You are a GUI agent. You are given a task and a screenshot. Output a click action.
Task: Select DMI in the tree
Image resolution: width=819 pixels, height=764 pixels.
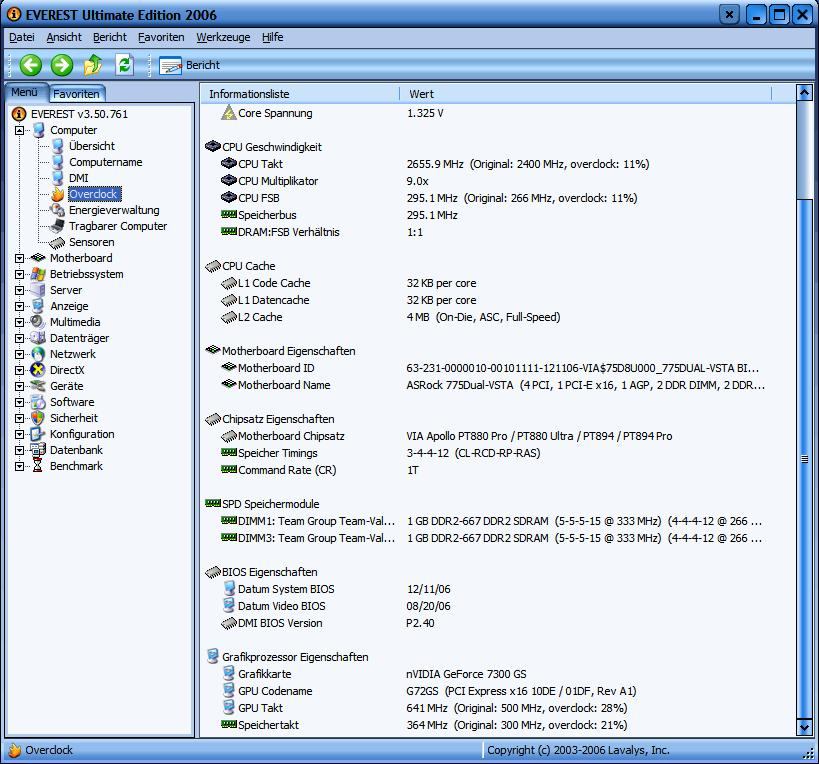pyautogui.click(x=79, y=178)
